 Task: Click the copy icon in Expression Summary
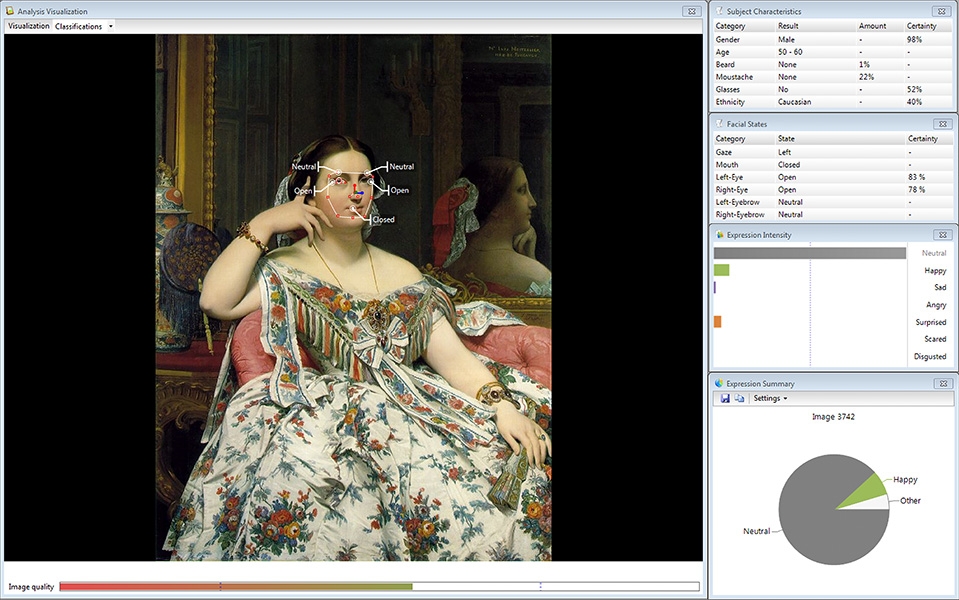click(739, 398)
